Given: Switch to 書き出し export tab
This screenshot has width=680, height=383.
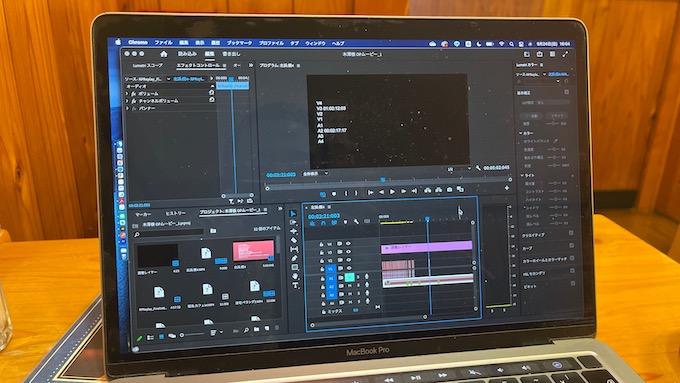Looking at the screenshot, I should [x=231, y=54].
